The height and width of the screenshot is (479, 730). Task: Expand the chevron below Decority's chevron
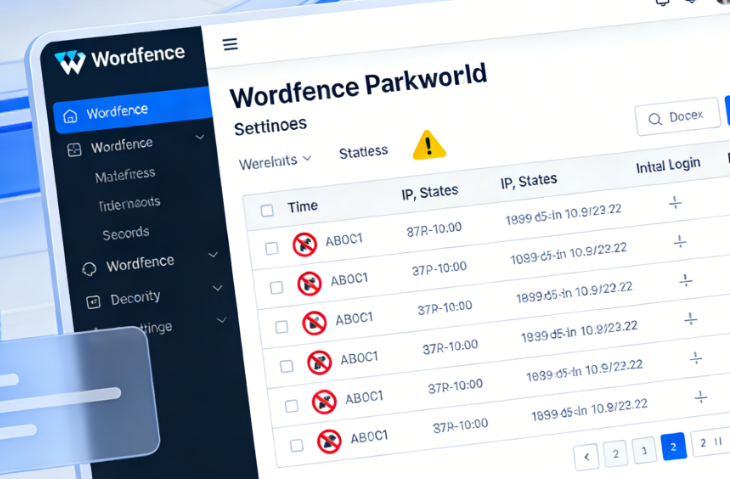tap(222, 320)
